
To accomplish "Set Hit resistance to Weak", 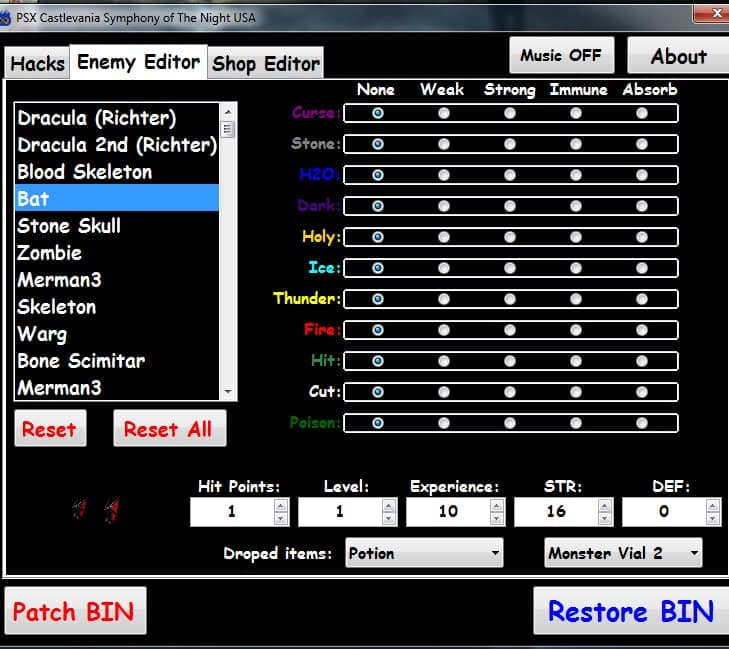I will pos(444,361).
